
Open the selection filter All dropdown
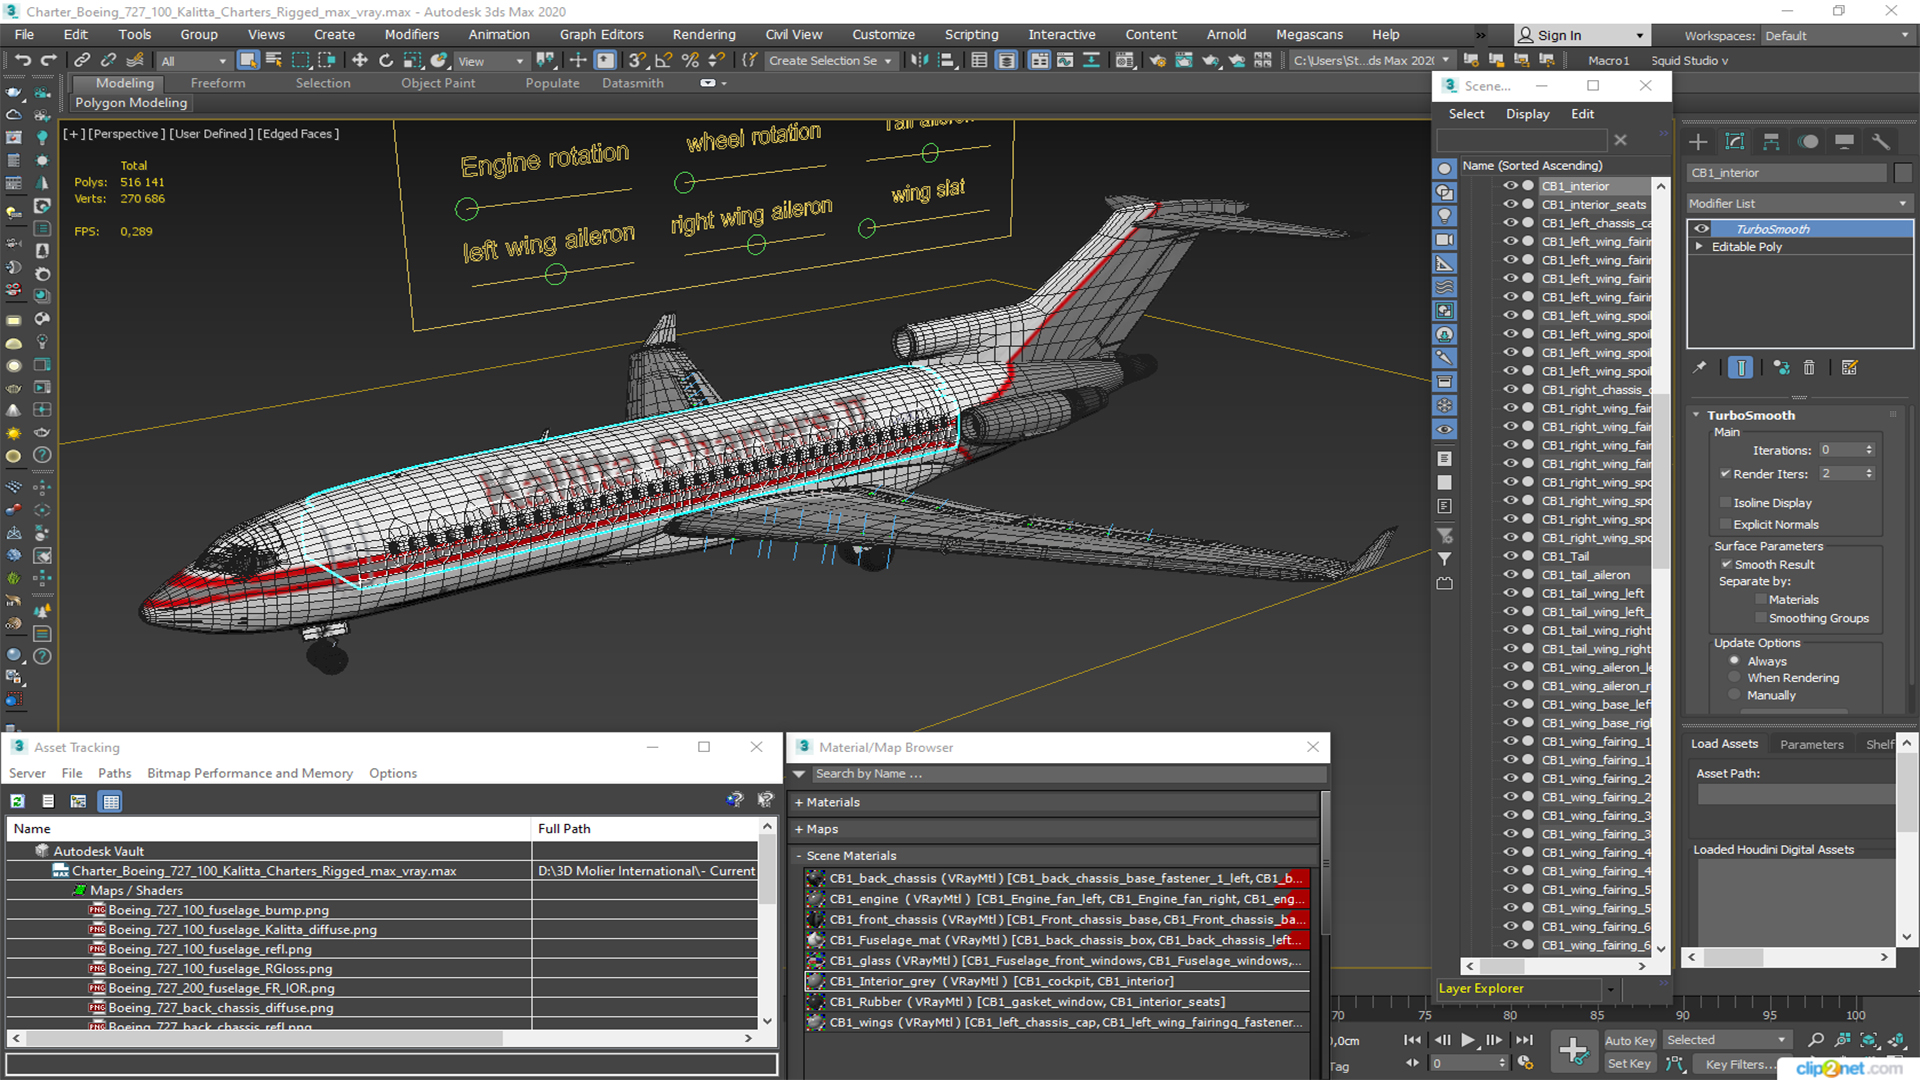click(194, 61)
